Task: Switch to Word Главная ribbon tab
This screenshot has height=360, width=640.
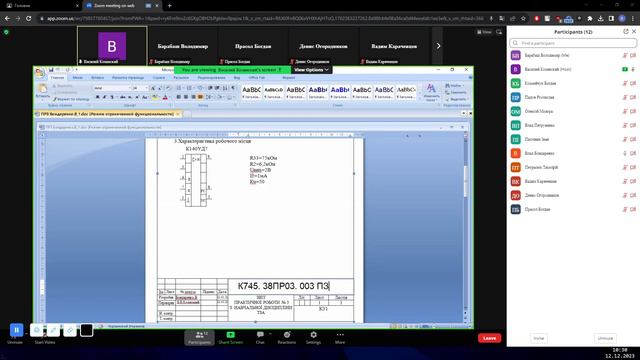Action: click(x=58, y=78)
